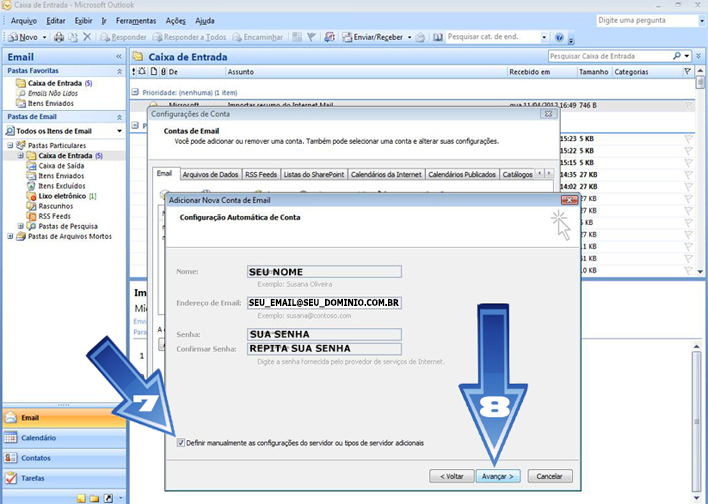Viewport: 708px width, 504px height.
Task: Collapse the Pastas Particulares tree node
Action: 10,145
